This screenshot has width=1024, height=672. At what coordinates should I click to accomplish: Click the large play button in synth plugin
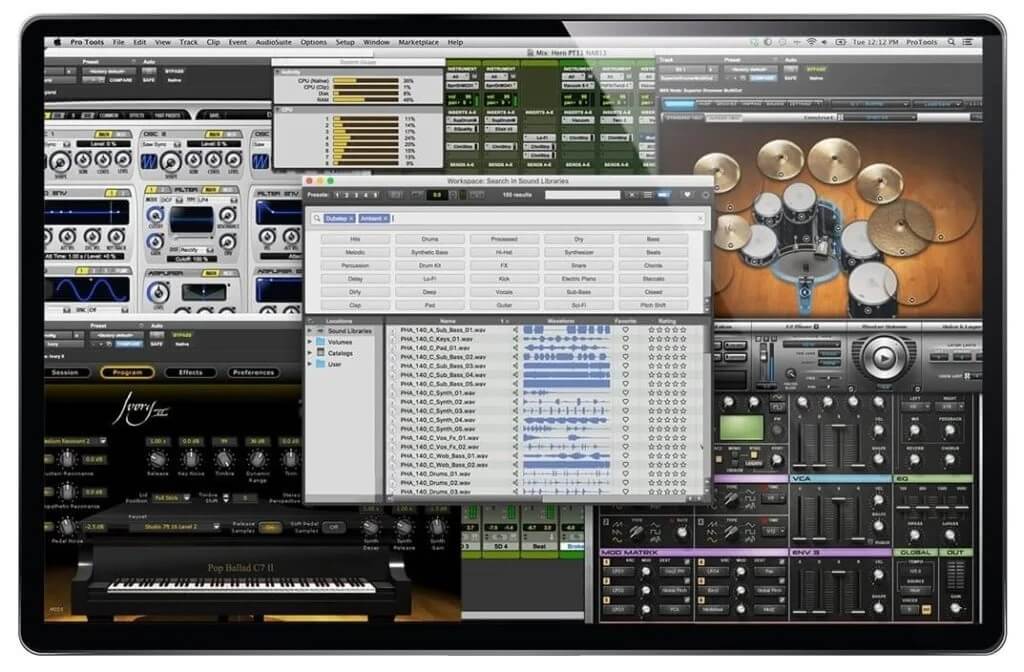(x=883, y=358)
